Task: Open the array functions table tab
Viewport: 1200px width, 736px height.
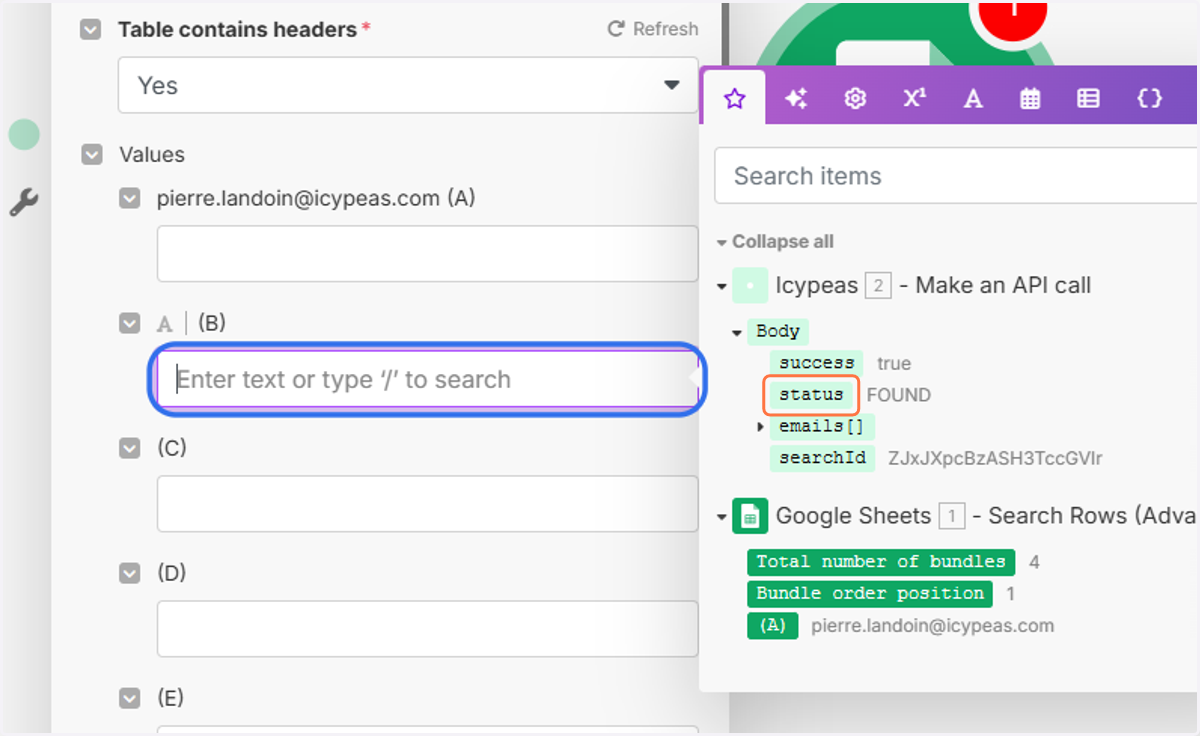Action: click(x=1088, y=98)
